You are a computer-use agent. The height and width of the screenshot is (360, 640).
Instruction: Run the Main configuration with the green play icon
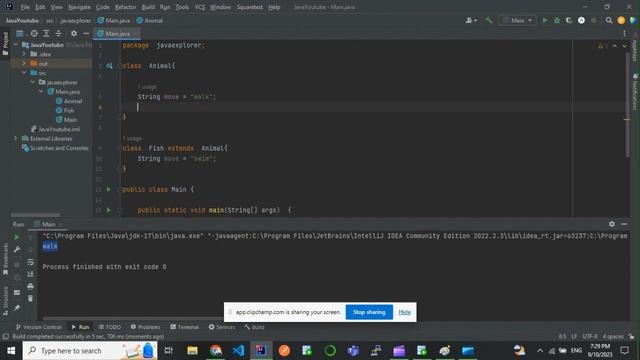tap(544, 20)
